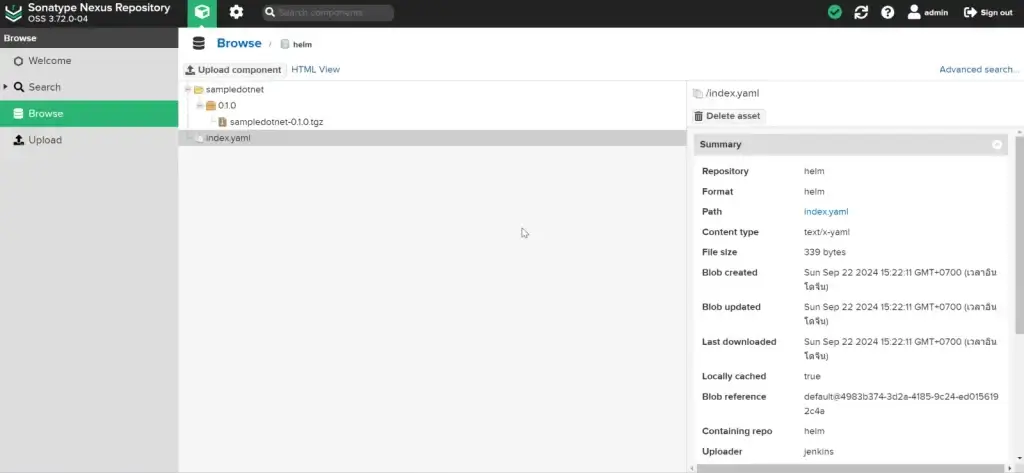Open the administration gear icon
Screen dimensions: 1024x473
[x=236, y=12]
